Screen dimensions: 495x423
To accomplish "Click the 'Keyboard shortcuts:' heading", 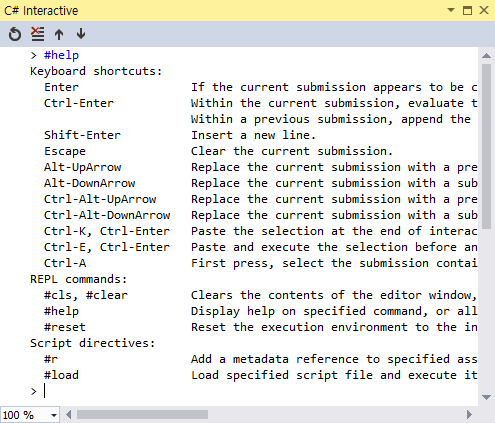I will tap(96, 71).
